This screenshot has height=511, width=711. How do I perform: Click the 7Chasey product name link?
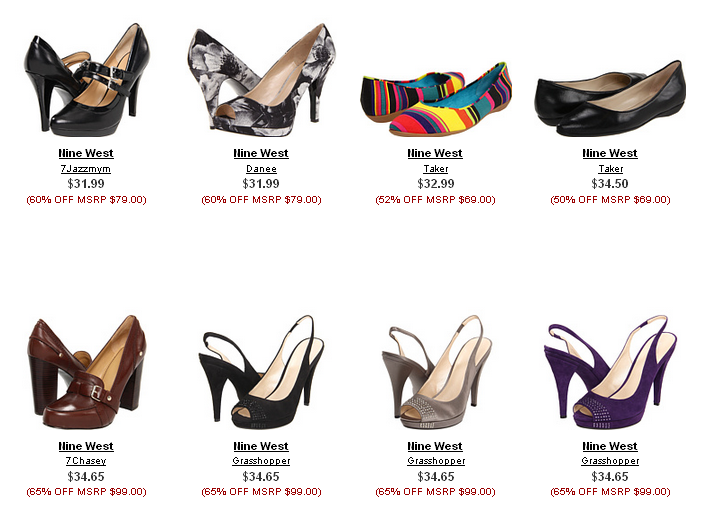86,461
